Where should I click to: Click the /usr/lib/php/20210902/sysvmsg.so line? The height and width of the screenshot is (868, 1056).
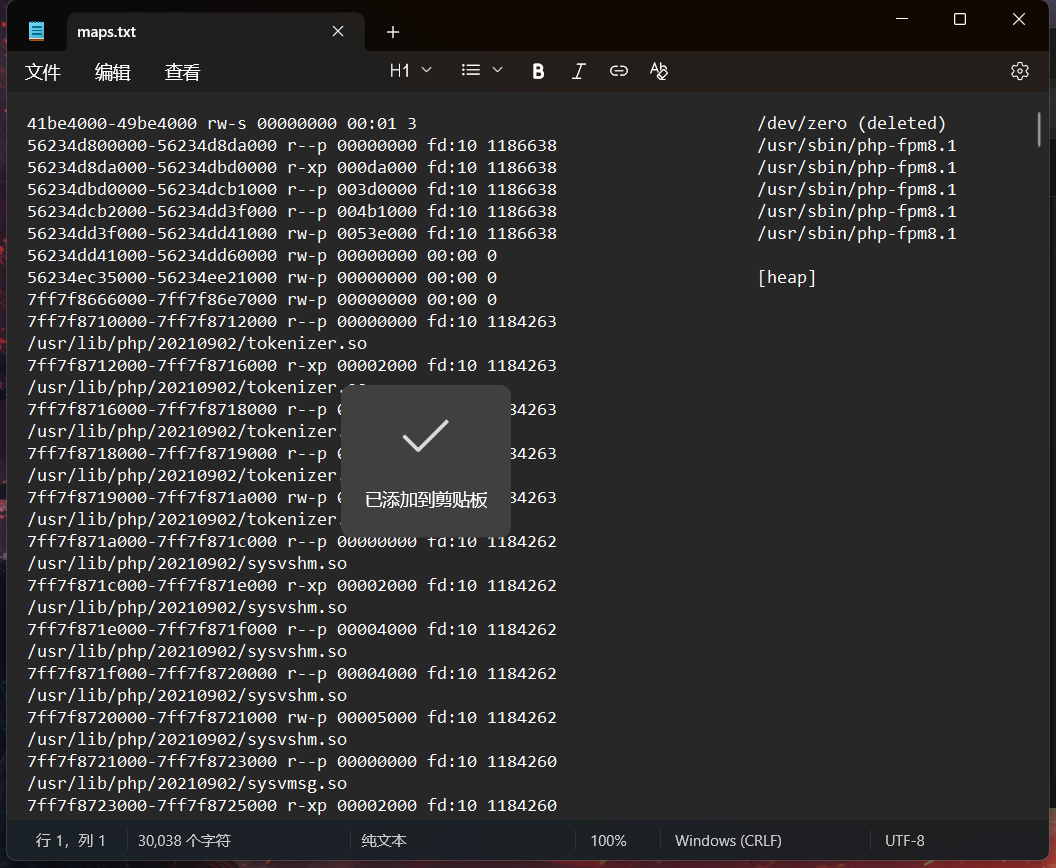click(x=187, y=783)
